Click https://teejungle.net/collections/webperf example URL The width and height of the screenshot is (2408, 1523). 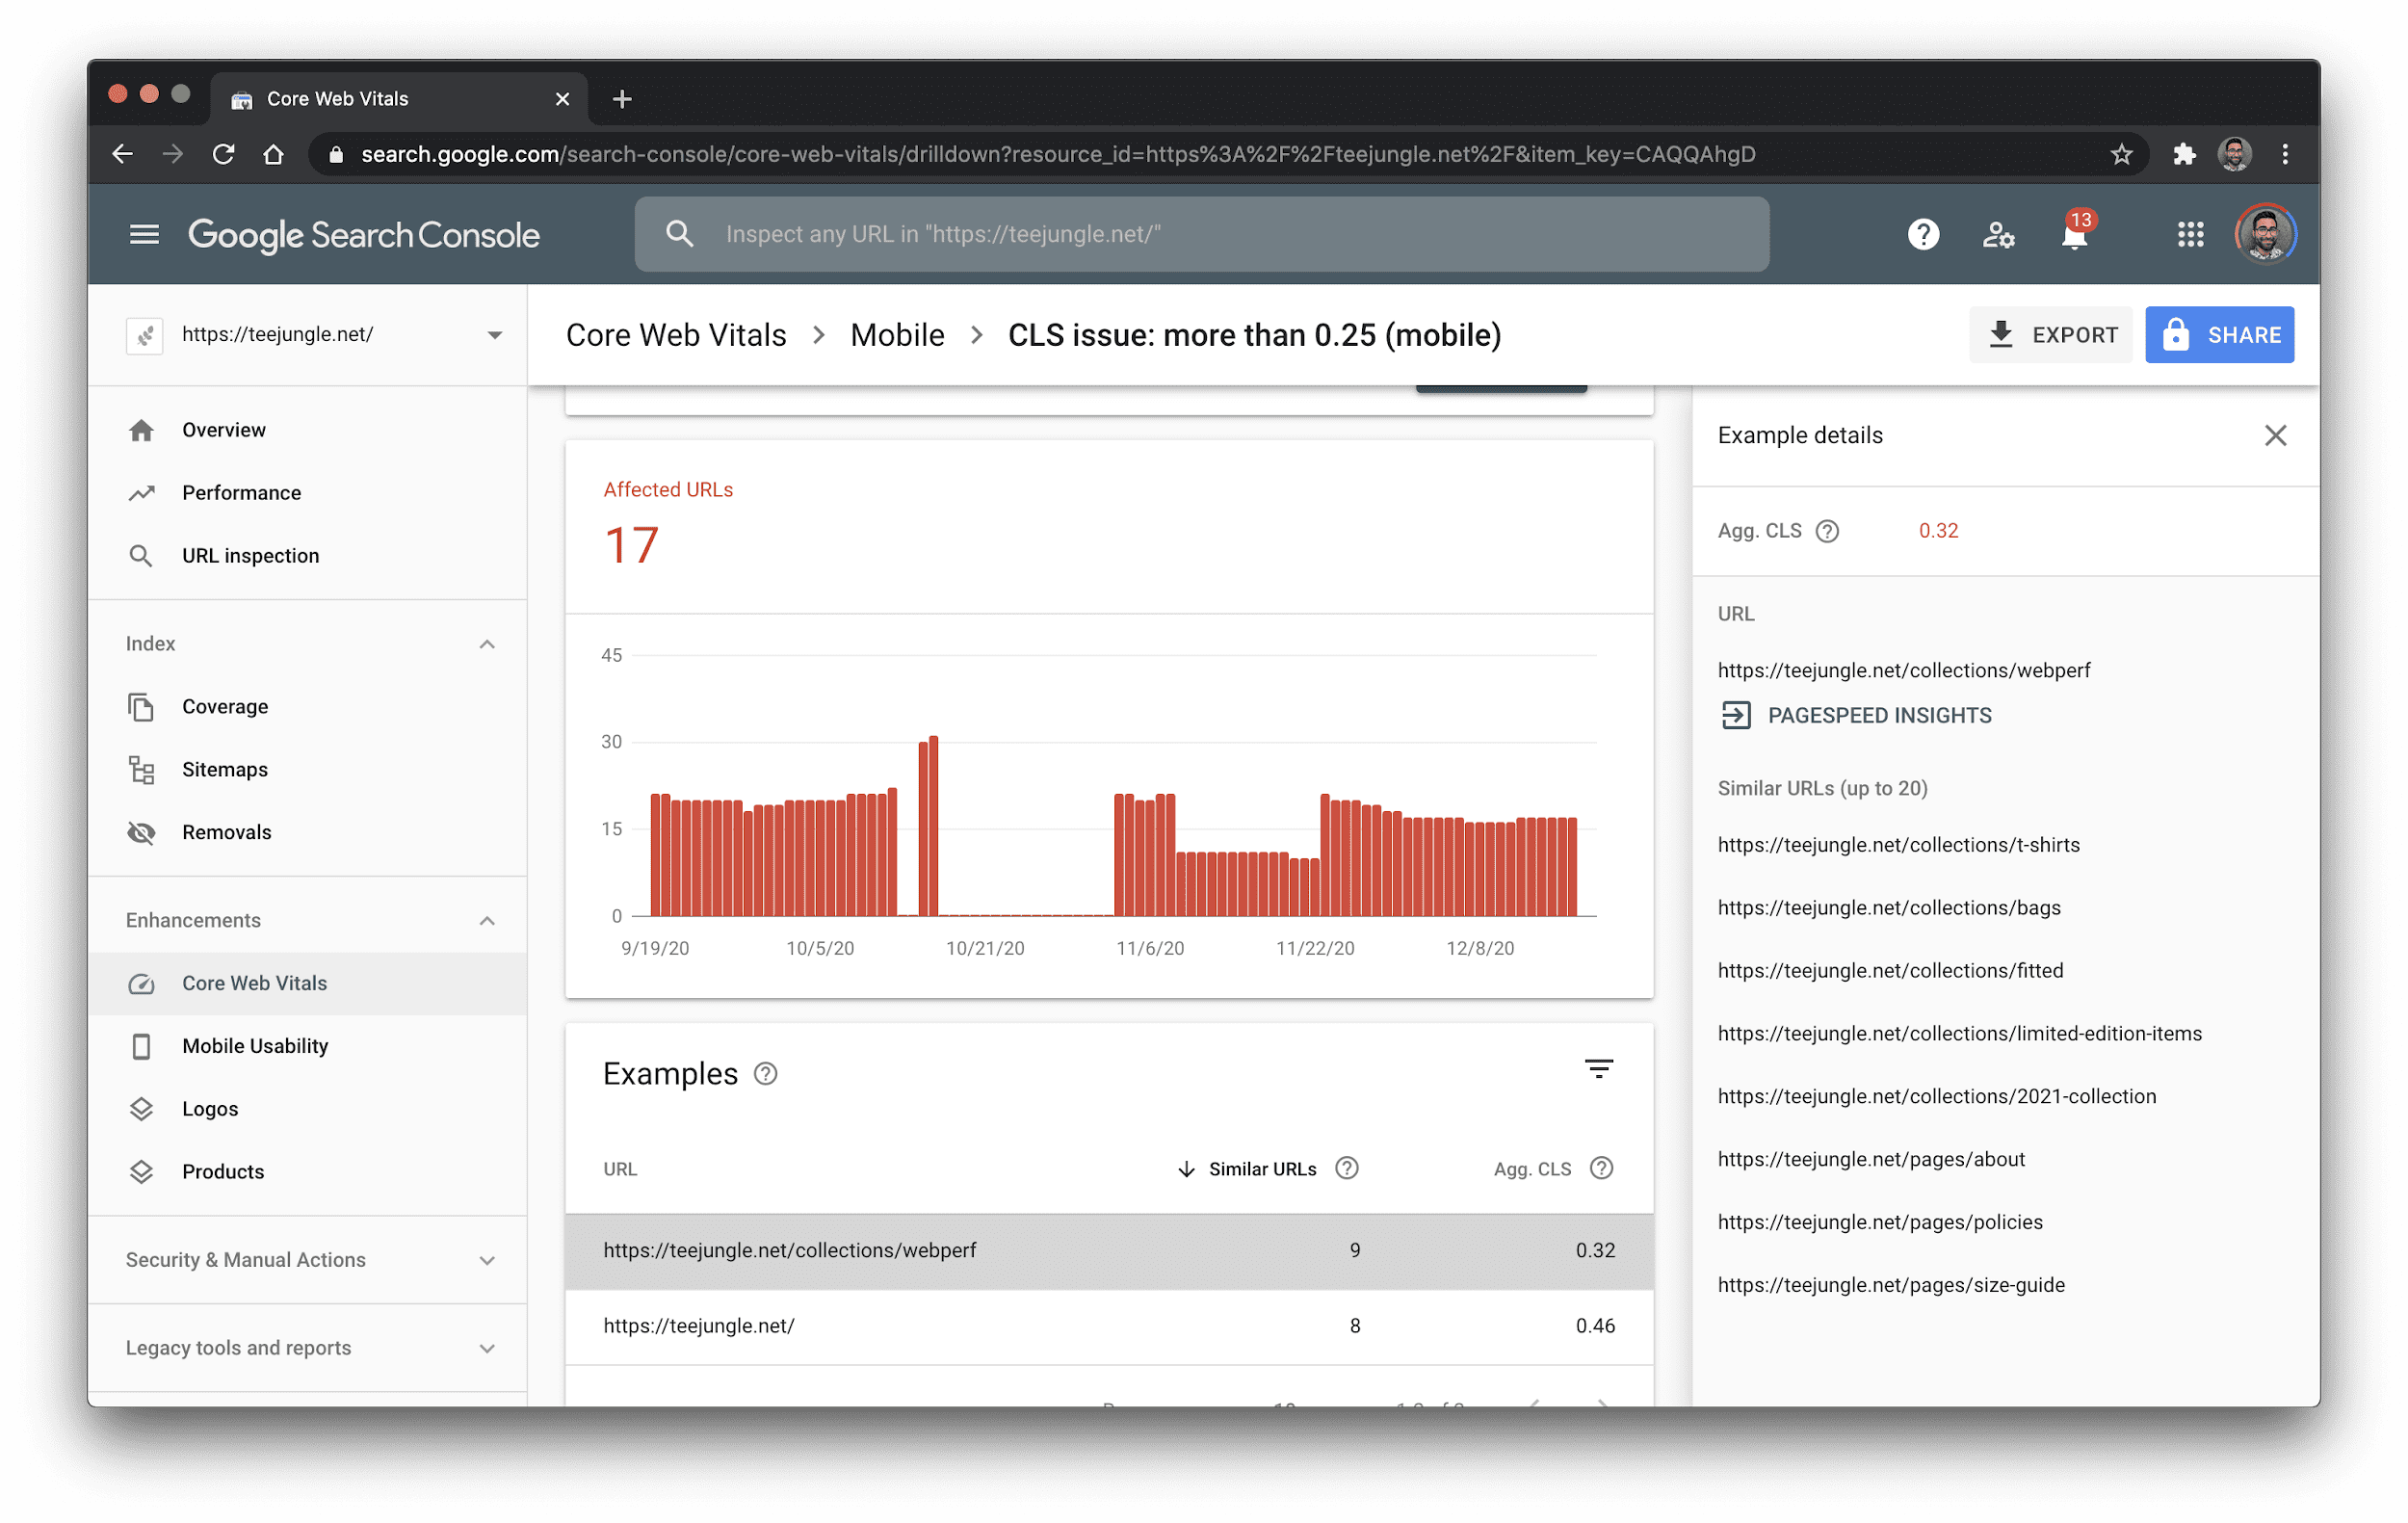pos(789,1249)
